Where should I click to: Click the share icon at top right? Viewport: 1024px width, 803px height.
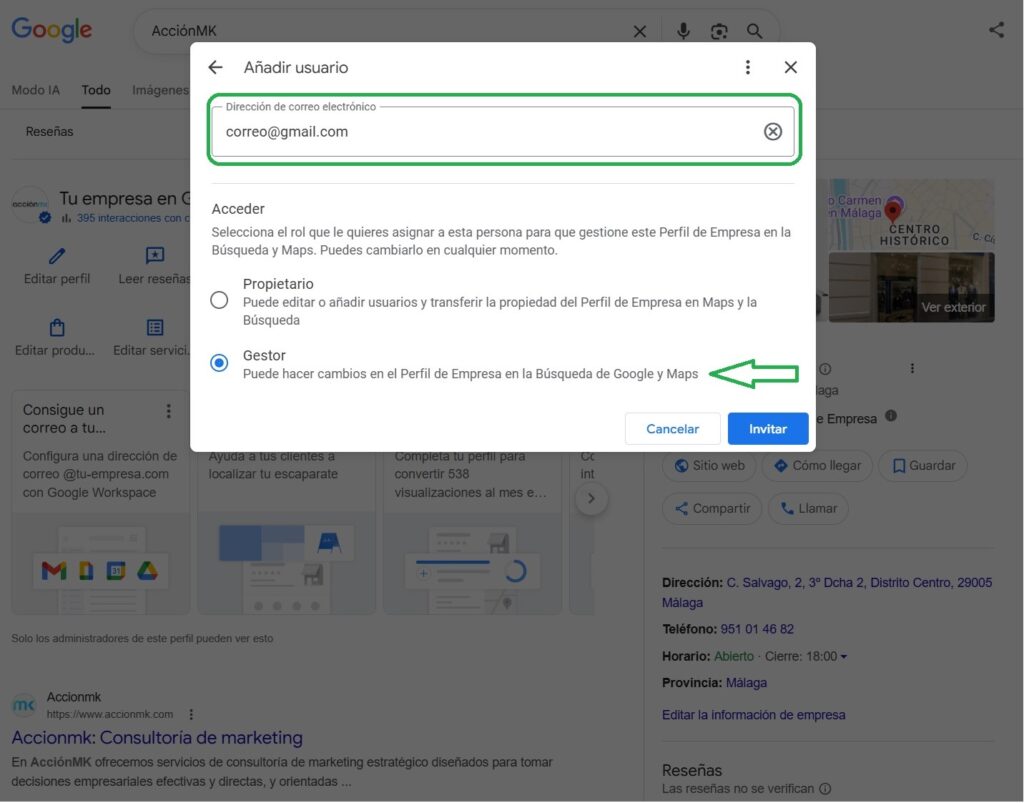coord(996,30)
